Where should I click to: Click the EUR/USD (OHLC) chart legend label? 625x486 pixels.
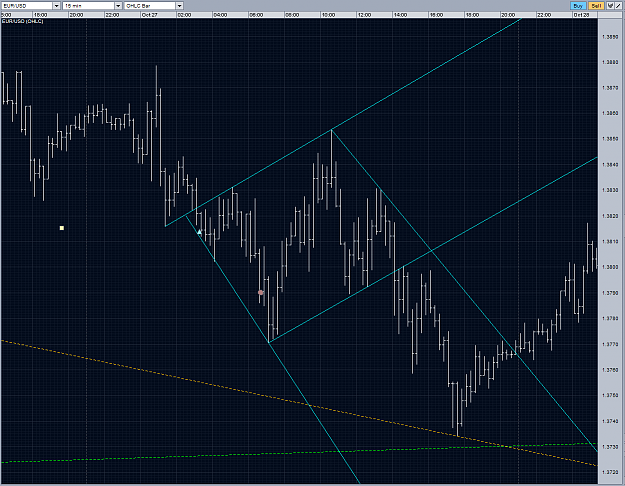[x=22, y=21]
